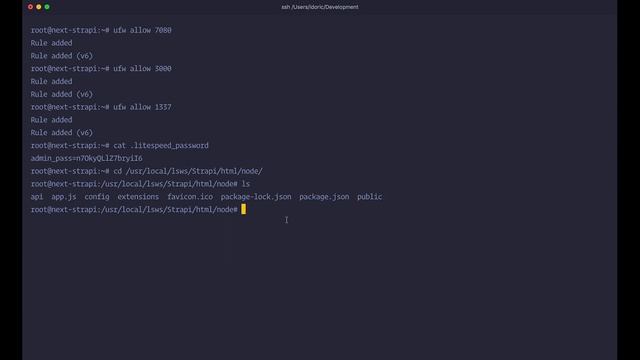Click 'api' in the ls output
The width and height of the screenshot is (640, 360).
(37, 197)
